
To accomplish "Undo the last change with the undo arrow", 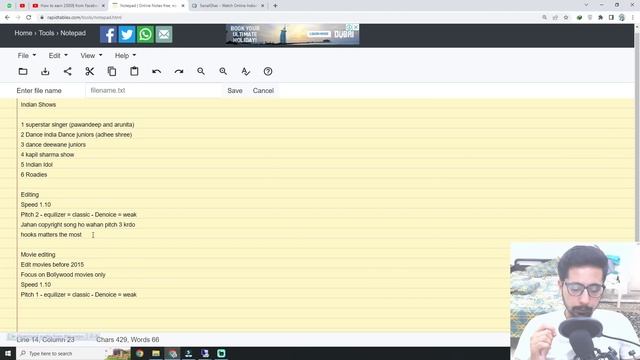I will coord(156,71).
